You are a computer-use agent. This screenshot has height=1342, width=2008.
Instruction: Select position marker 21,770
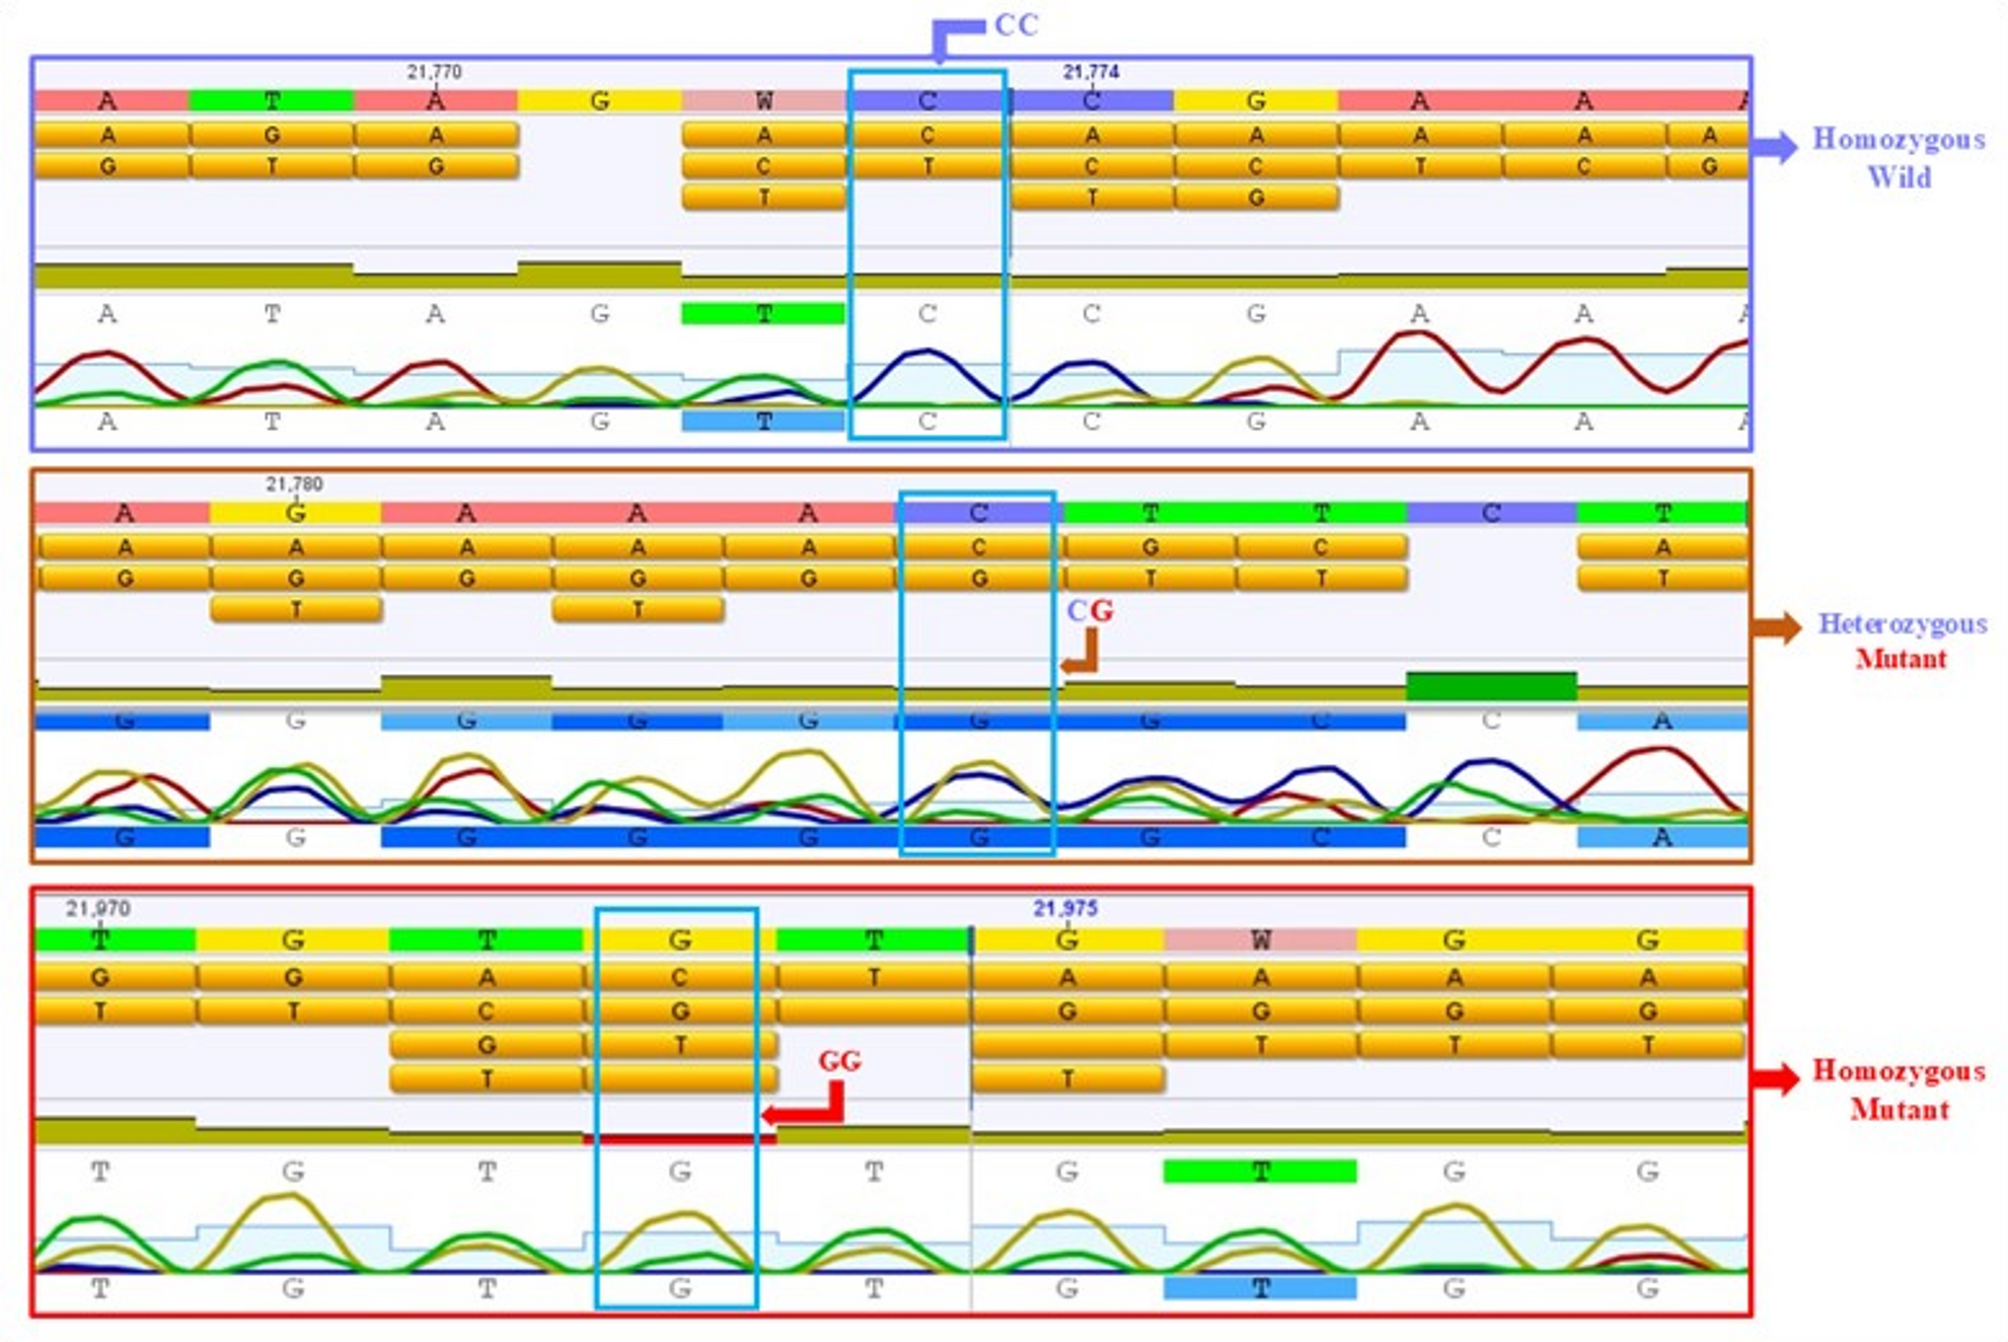(434, 72)
